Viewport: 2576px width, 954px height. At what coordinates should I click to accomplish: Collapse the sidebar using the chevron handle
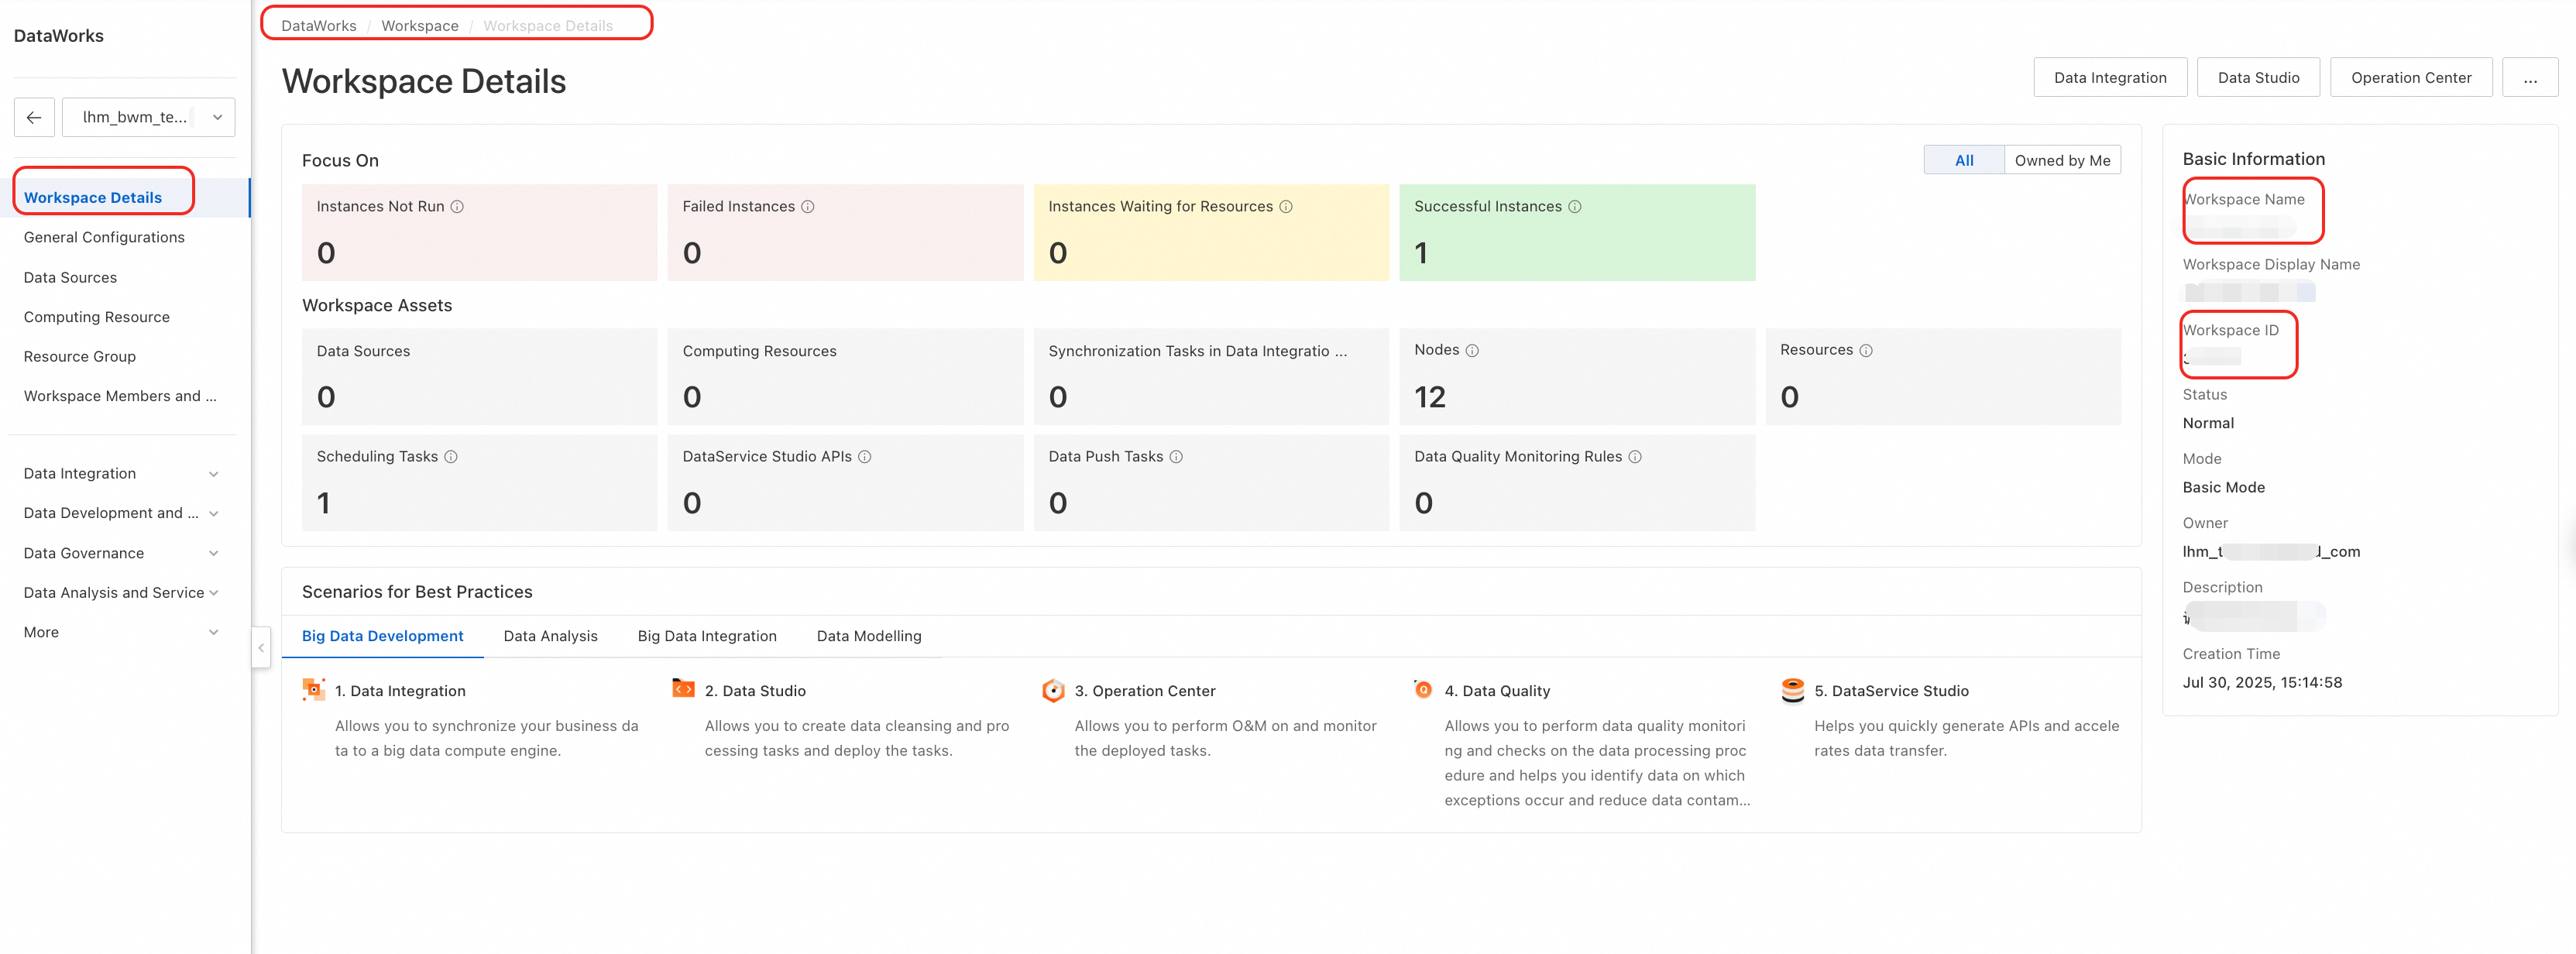pyautogui.click(x=261, y=648)
